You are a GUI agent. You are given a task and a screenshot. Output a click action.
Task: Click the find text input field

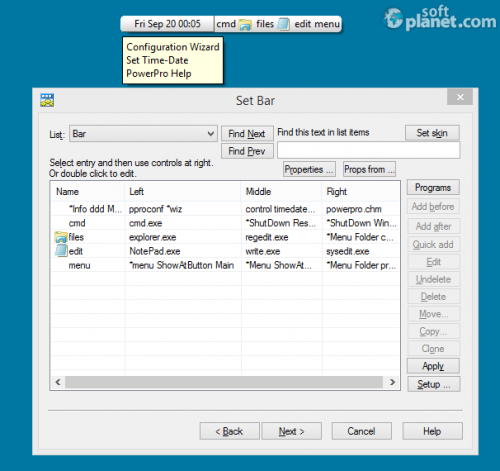(x=369, y=150)
